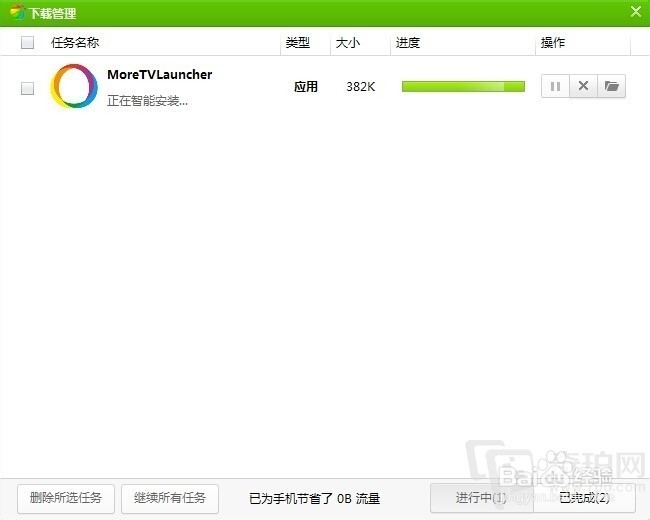This screenshot has height=520, width=650.
Task: Click the 删除所选任务 button
Action: click(x=66, y=498)
